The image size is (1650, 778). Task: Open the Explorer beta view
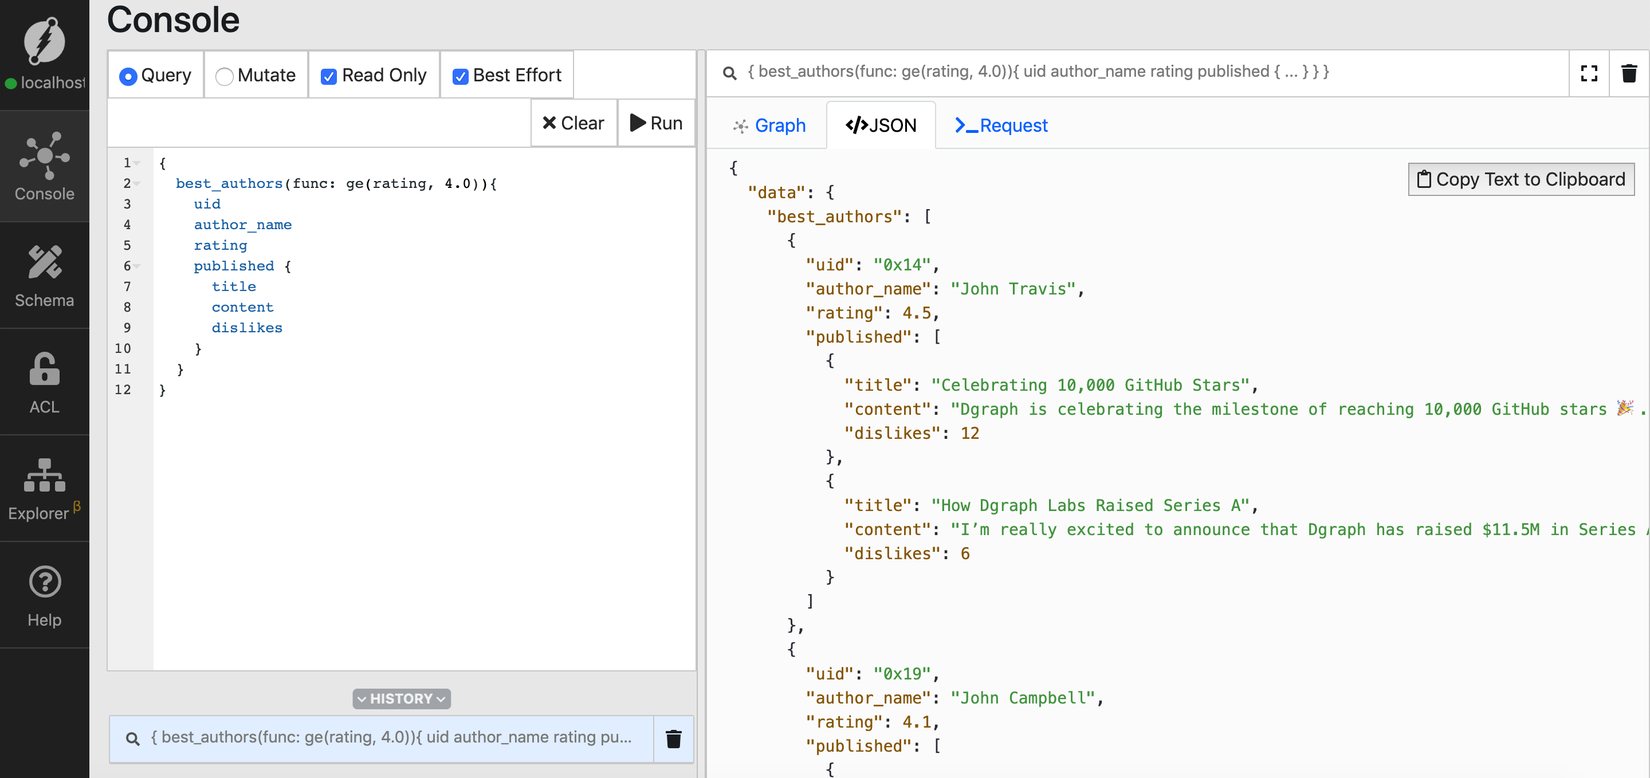click(x=44, y=489)
